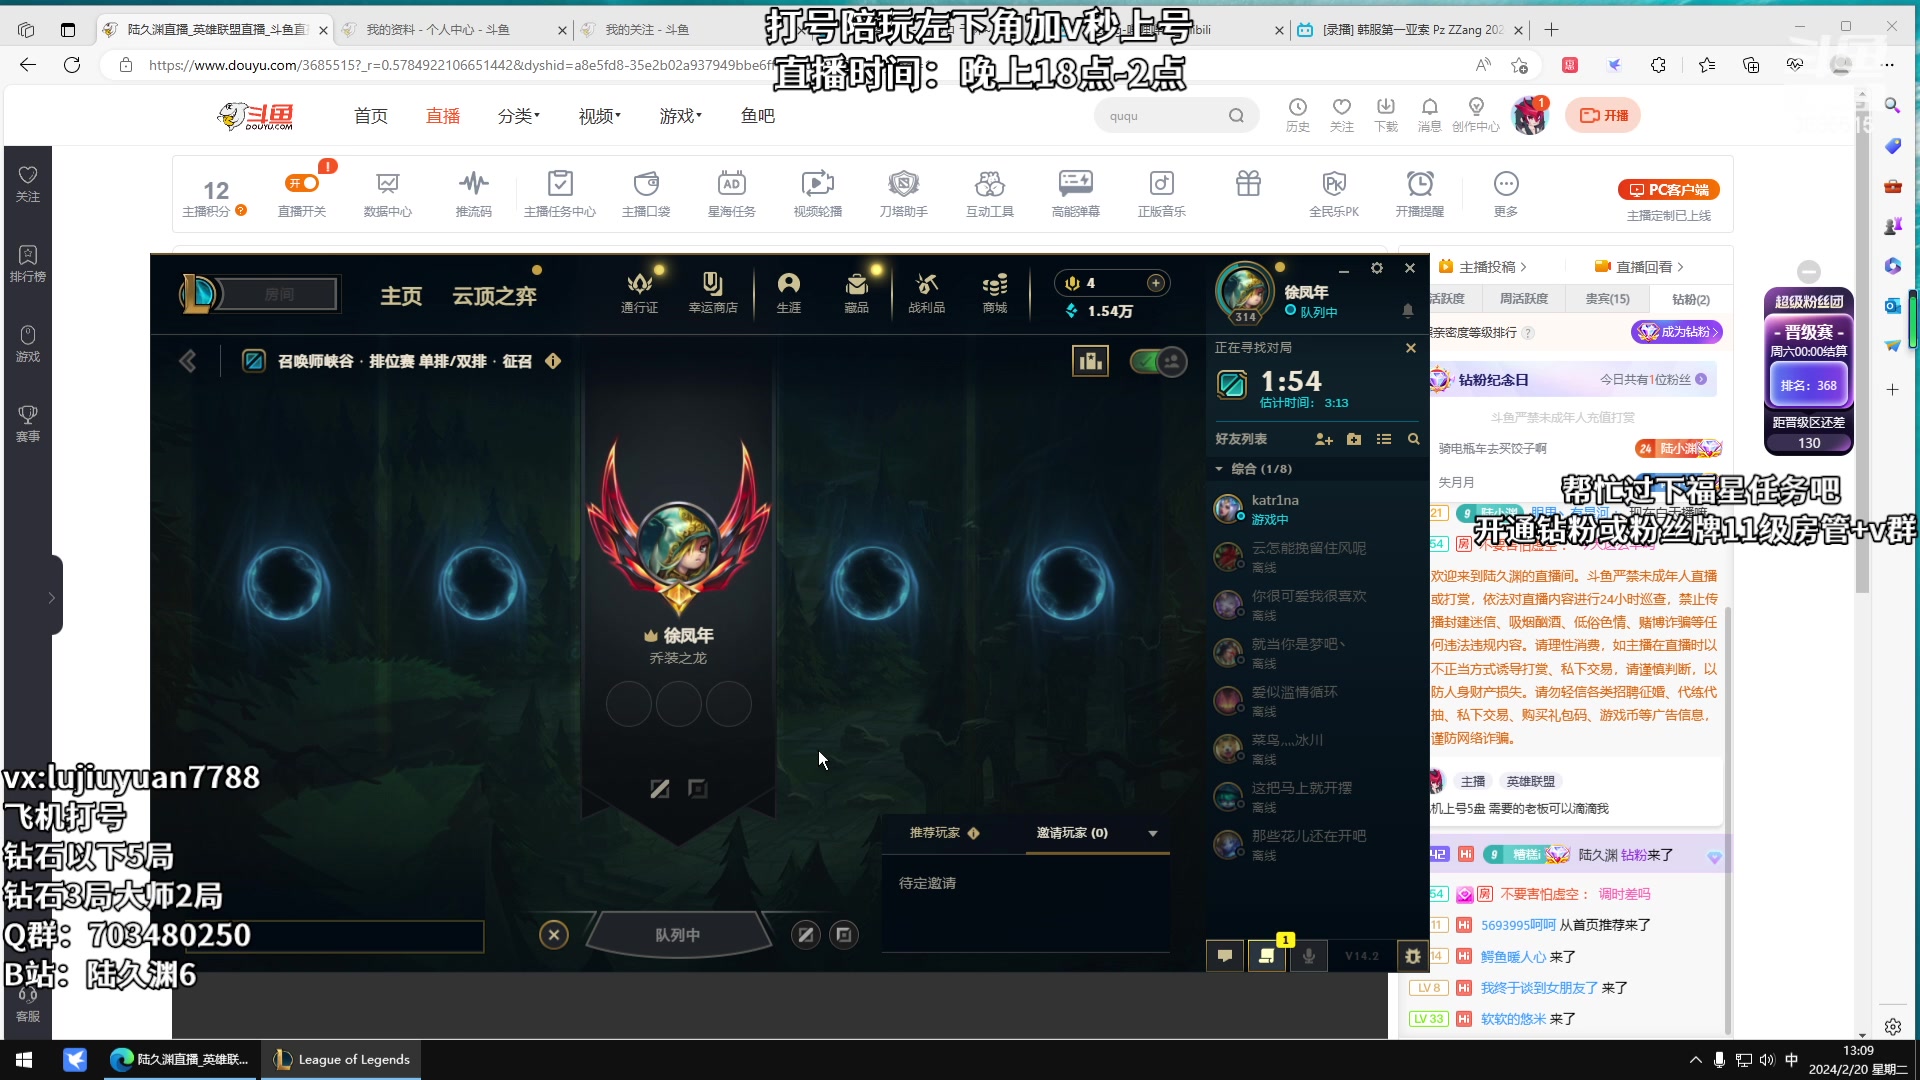
Task: Open 高能弹幕 icon
Action: click(x=1076, y=194)
